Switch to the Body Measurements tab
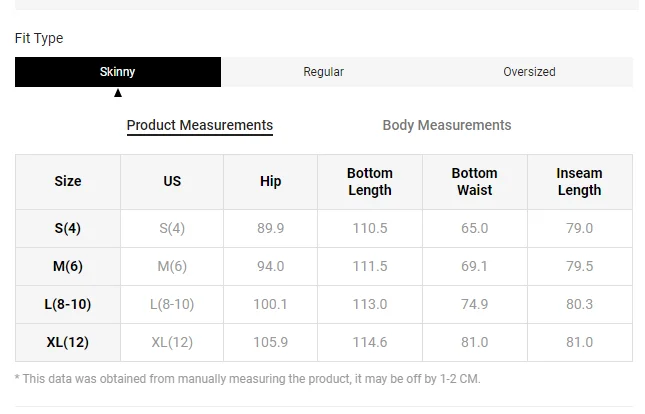Screen dimensions: 645x414 pyautogui.click(x=447, y=125)
